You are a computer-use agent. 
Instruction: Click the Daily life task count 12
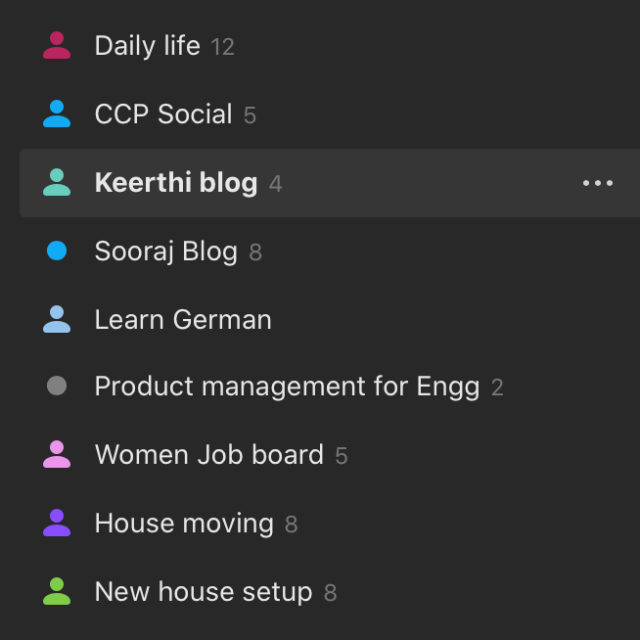pos(223,47)
